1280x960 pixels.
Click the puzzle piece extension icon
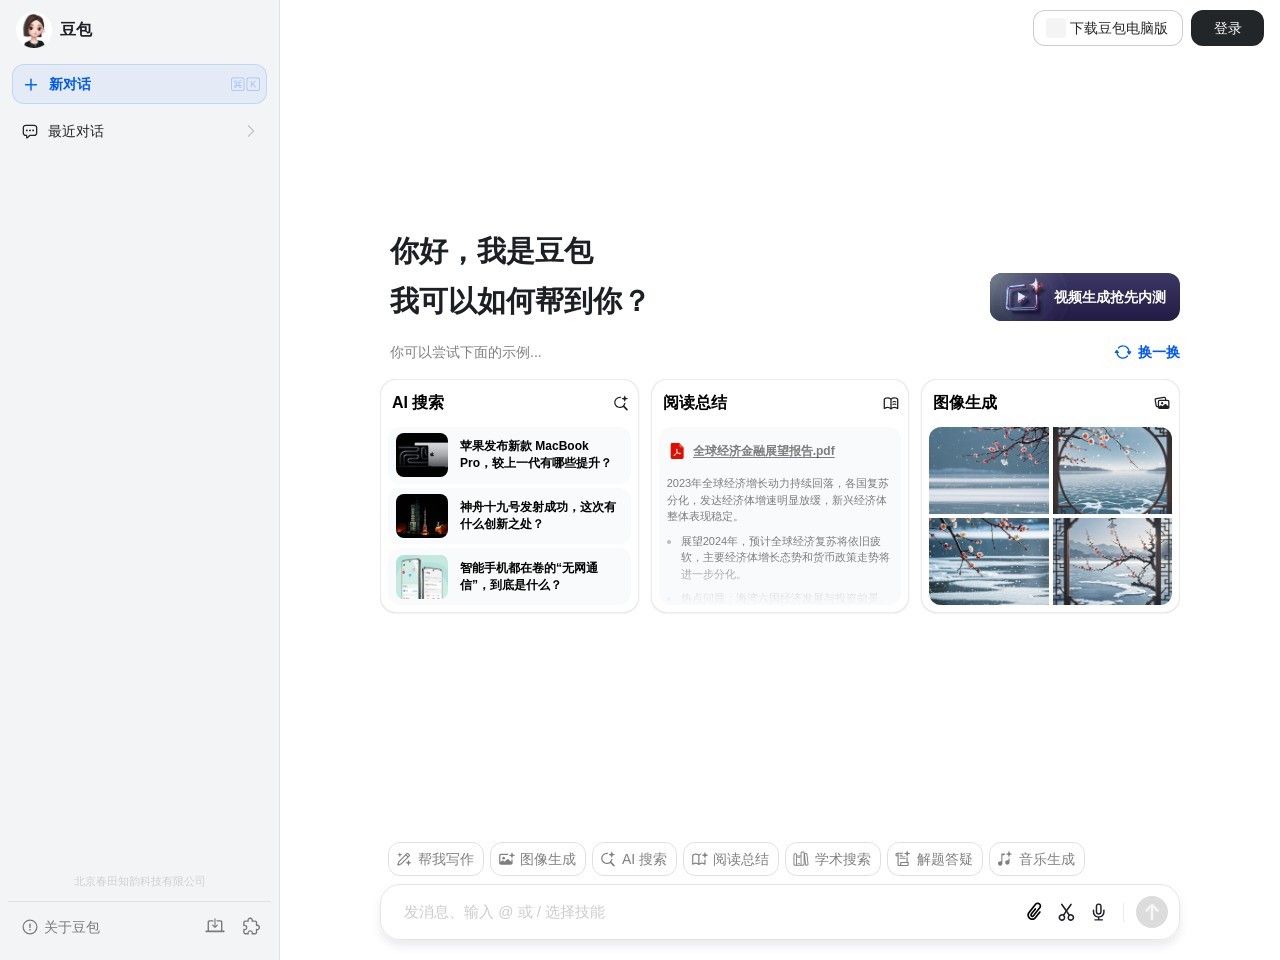[x=251, y=927]
